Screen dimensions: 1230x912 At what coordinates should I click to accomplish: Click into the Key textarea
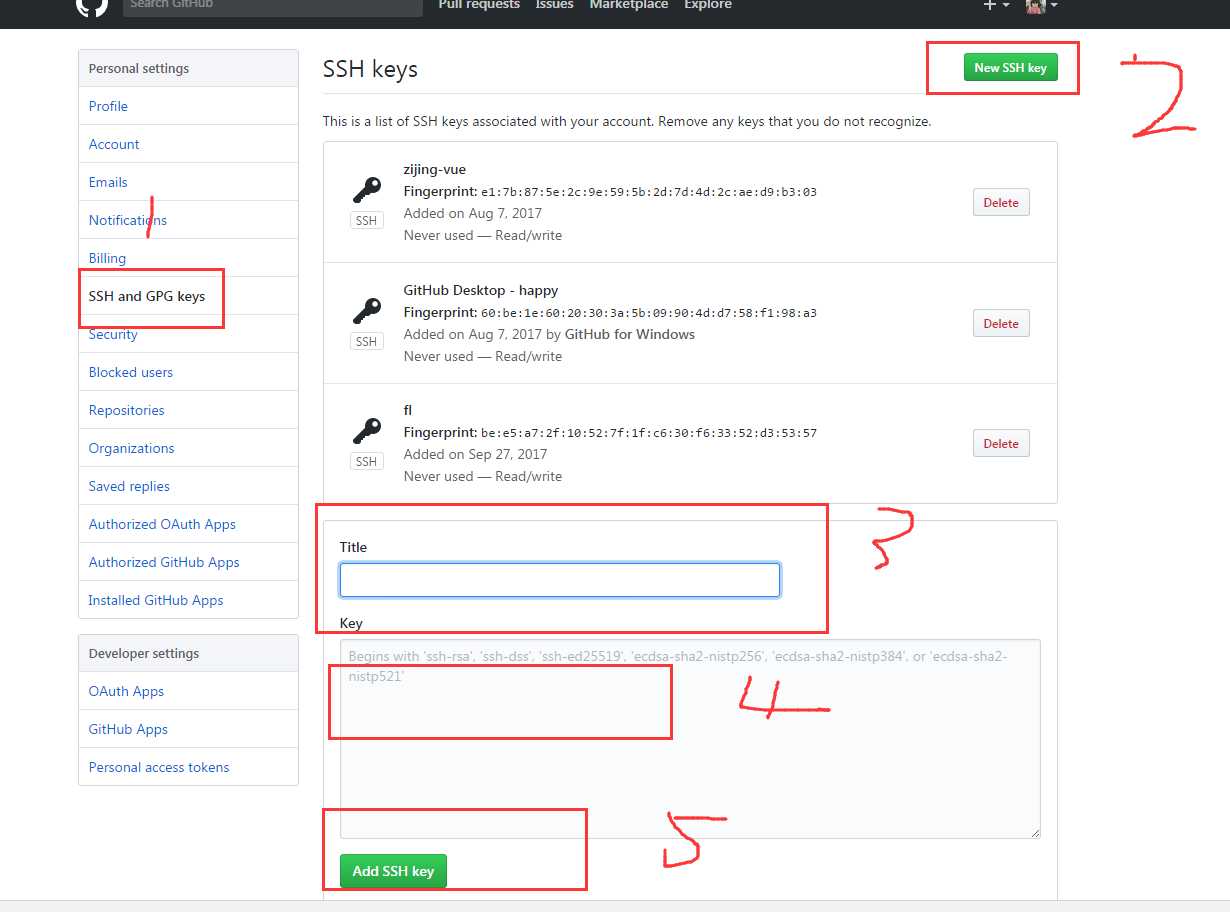click(690, 739)
